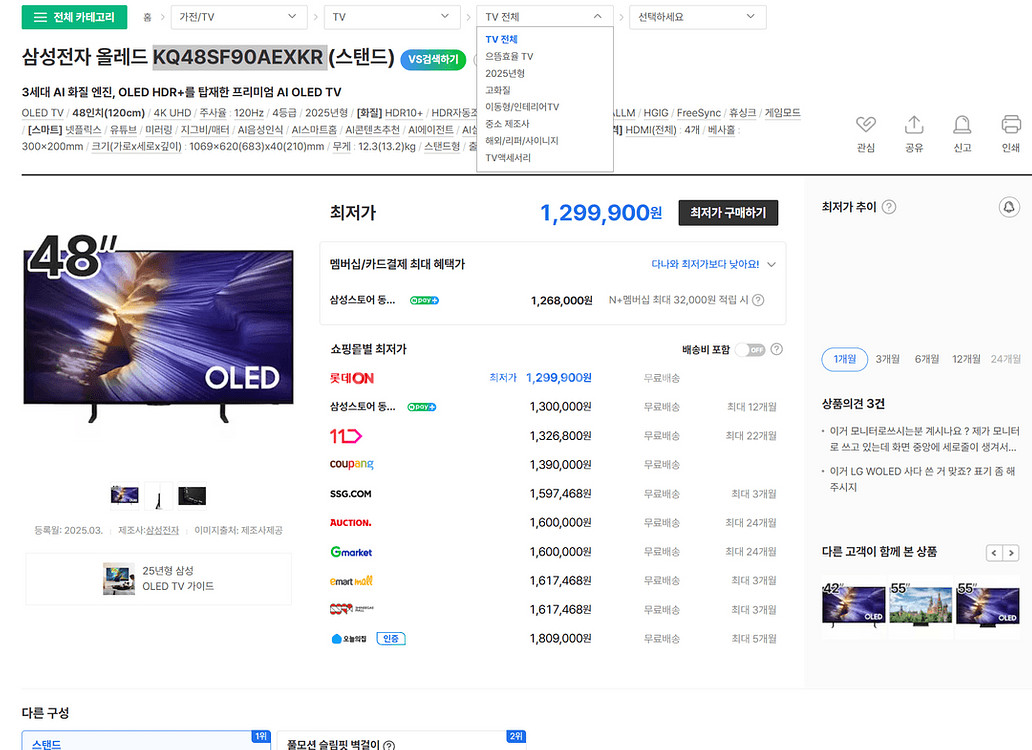Image resolution: width=1032 pixels, height=750 pixels.
Task: Click the first product thumbnail under the TV image
Action: (x=123, y=495)
